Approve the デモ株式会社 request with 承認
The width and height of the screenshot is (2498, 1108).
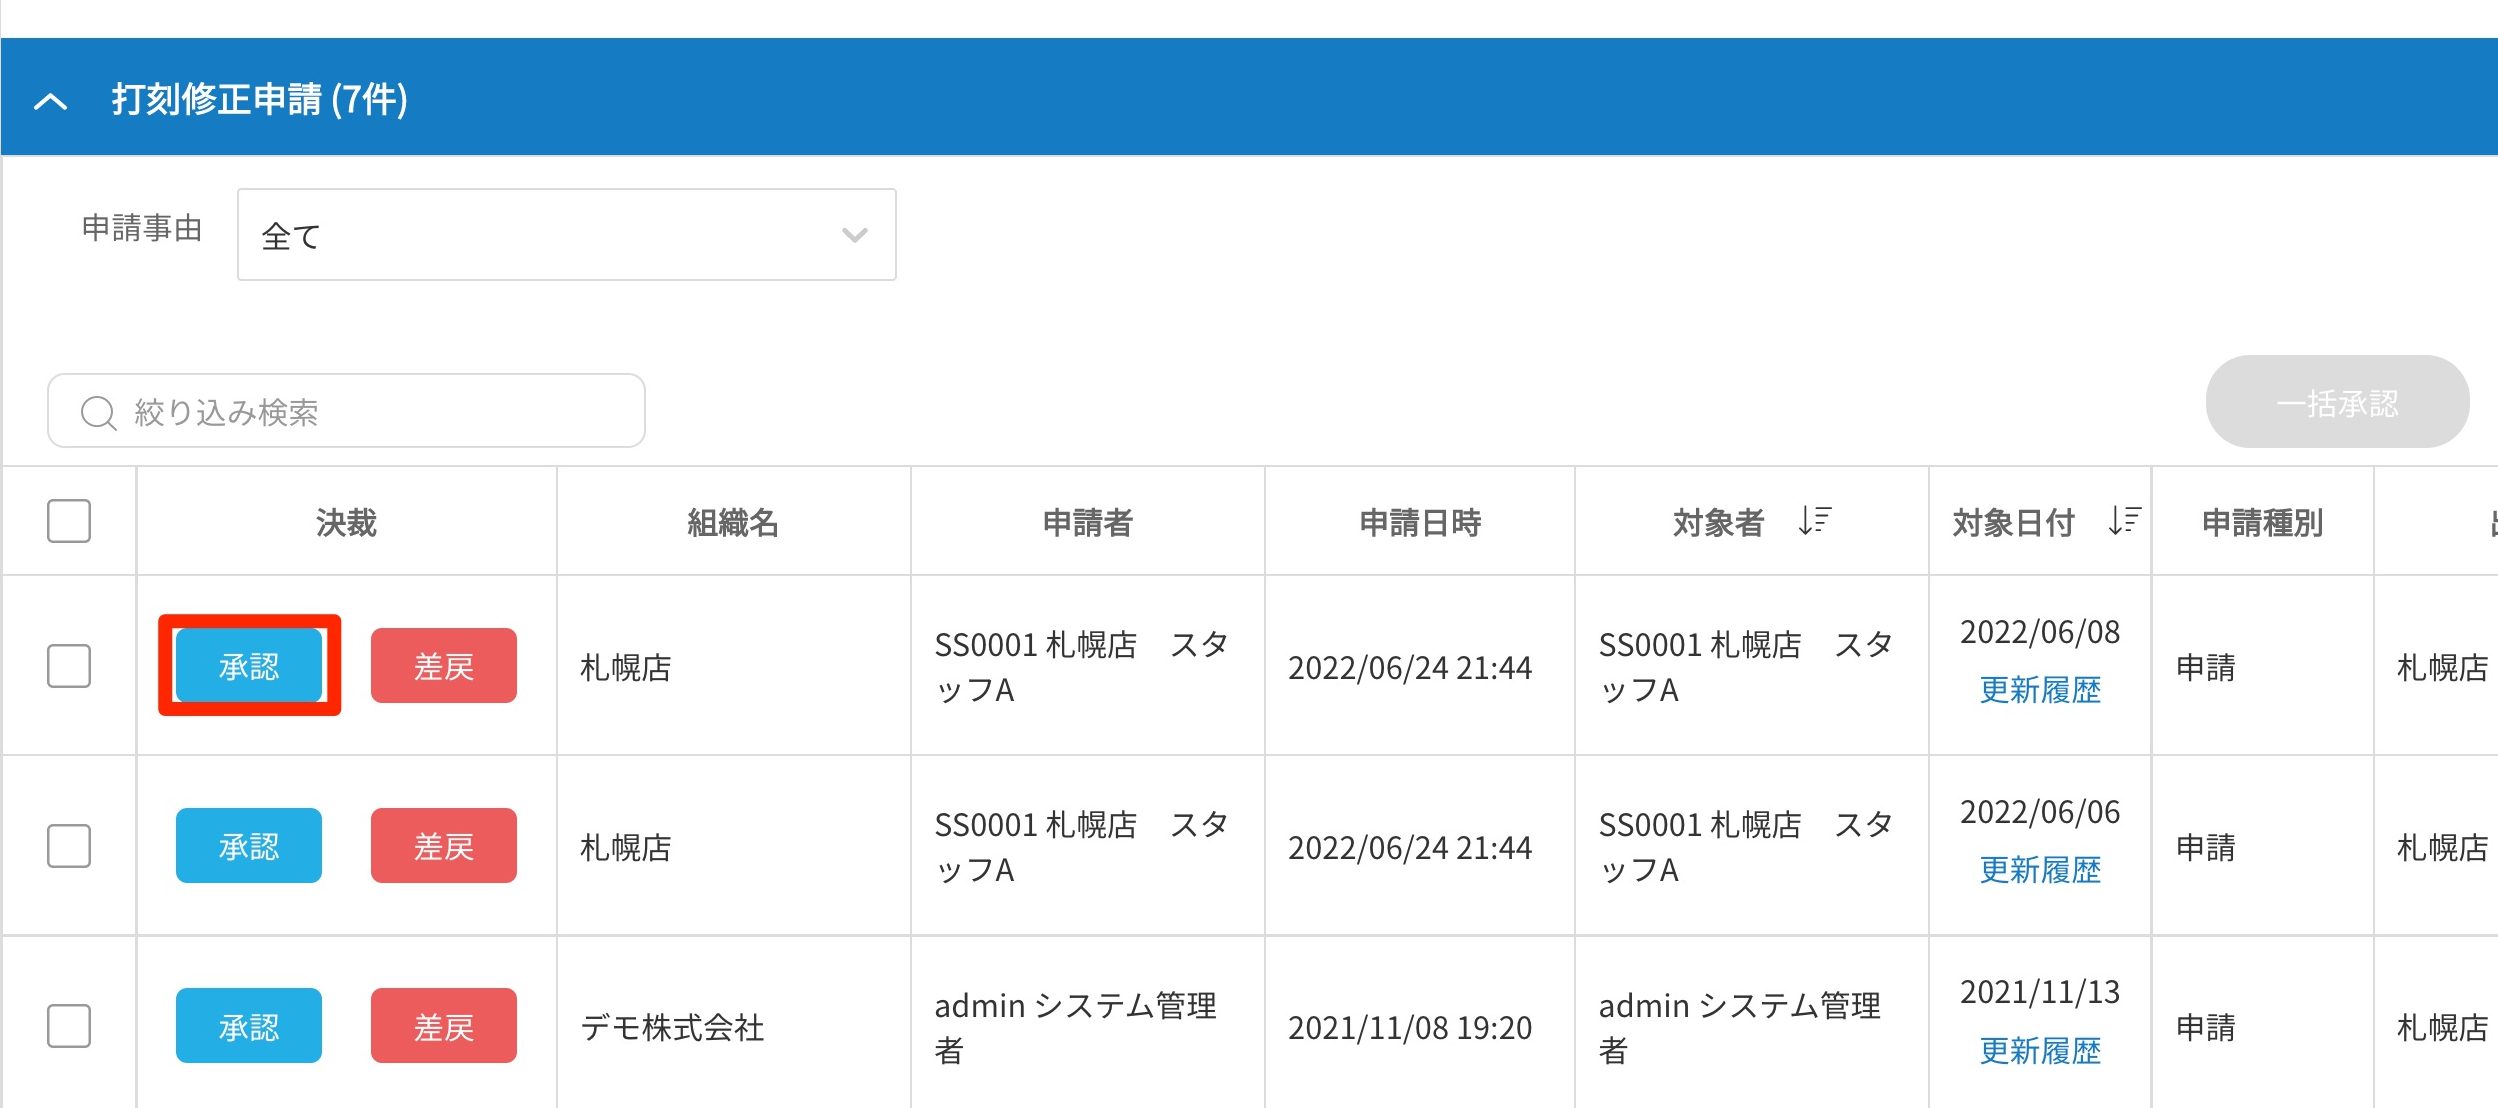point(249,1026)
